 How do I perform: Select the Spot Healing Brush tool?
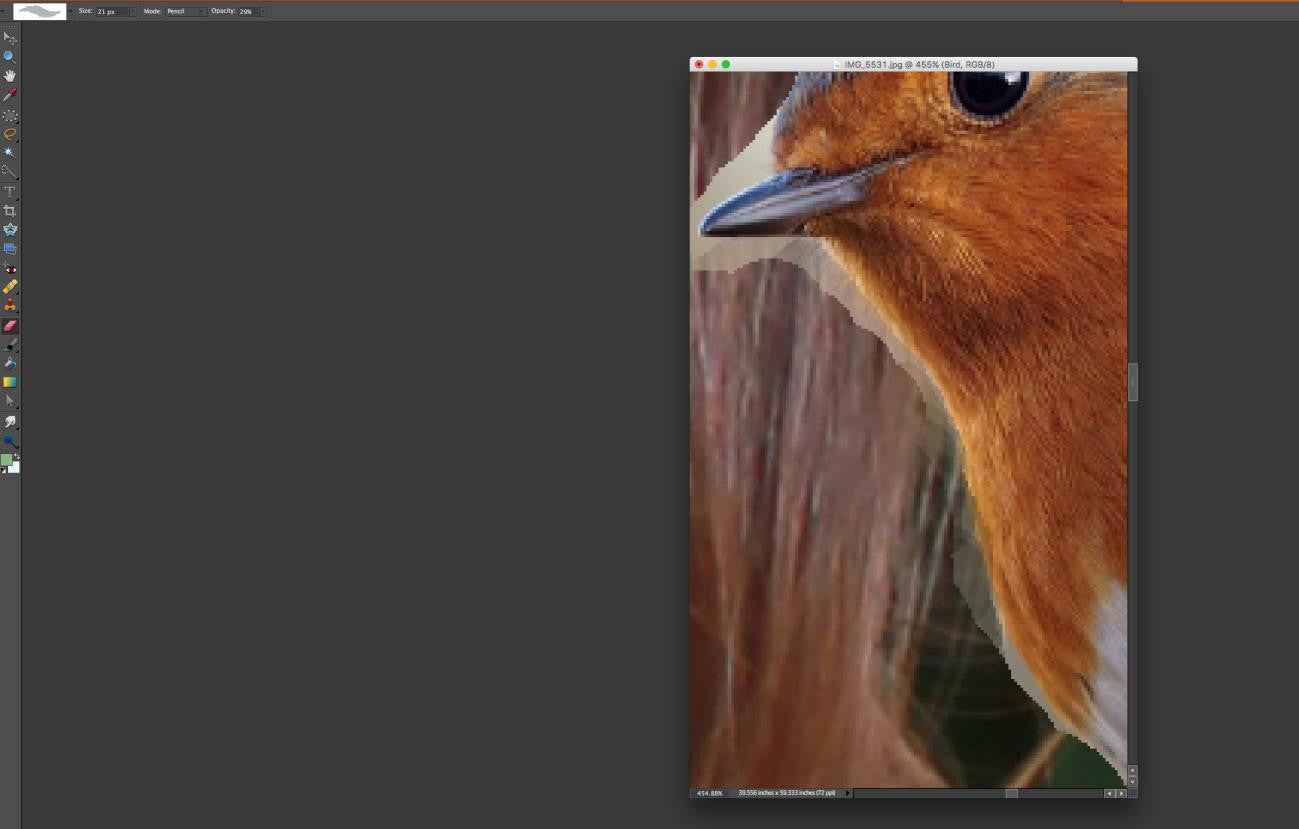coord(10,286)
